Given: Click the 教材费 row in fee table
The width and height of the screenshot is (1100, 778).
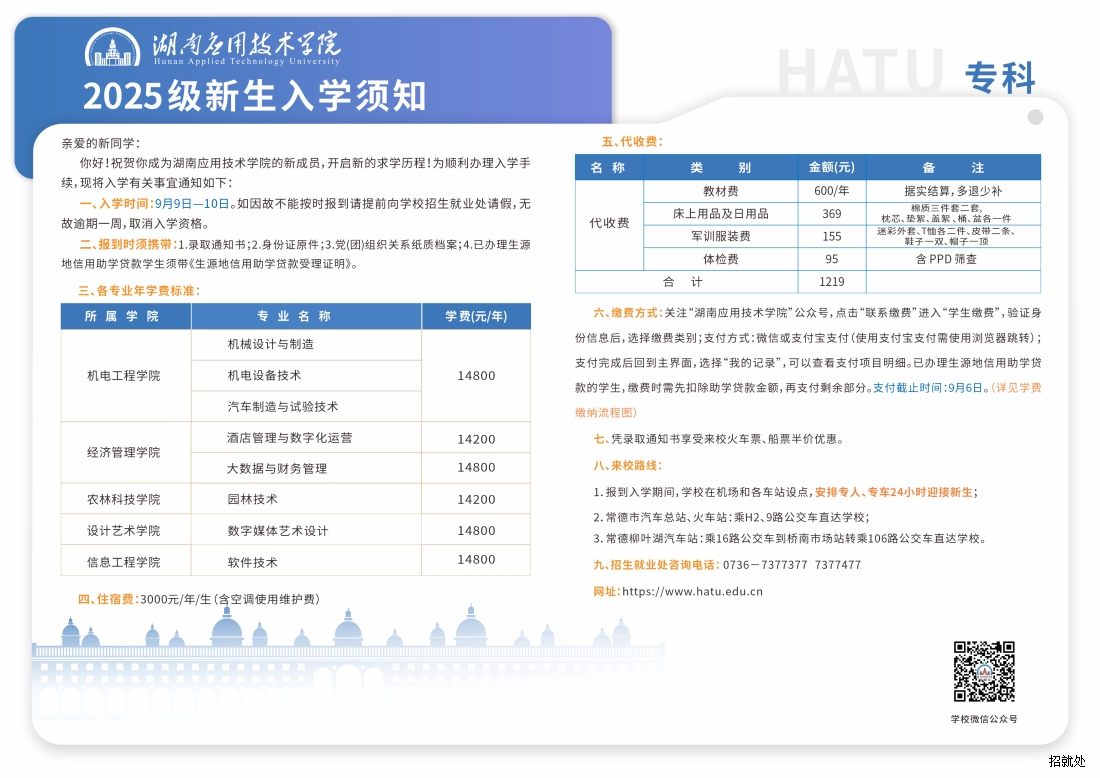Looking at the screenshot, I should point(720,191).
